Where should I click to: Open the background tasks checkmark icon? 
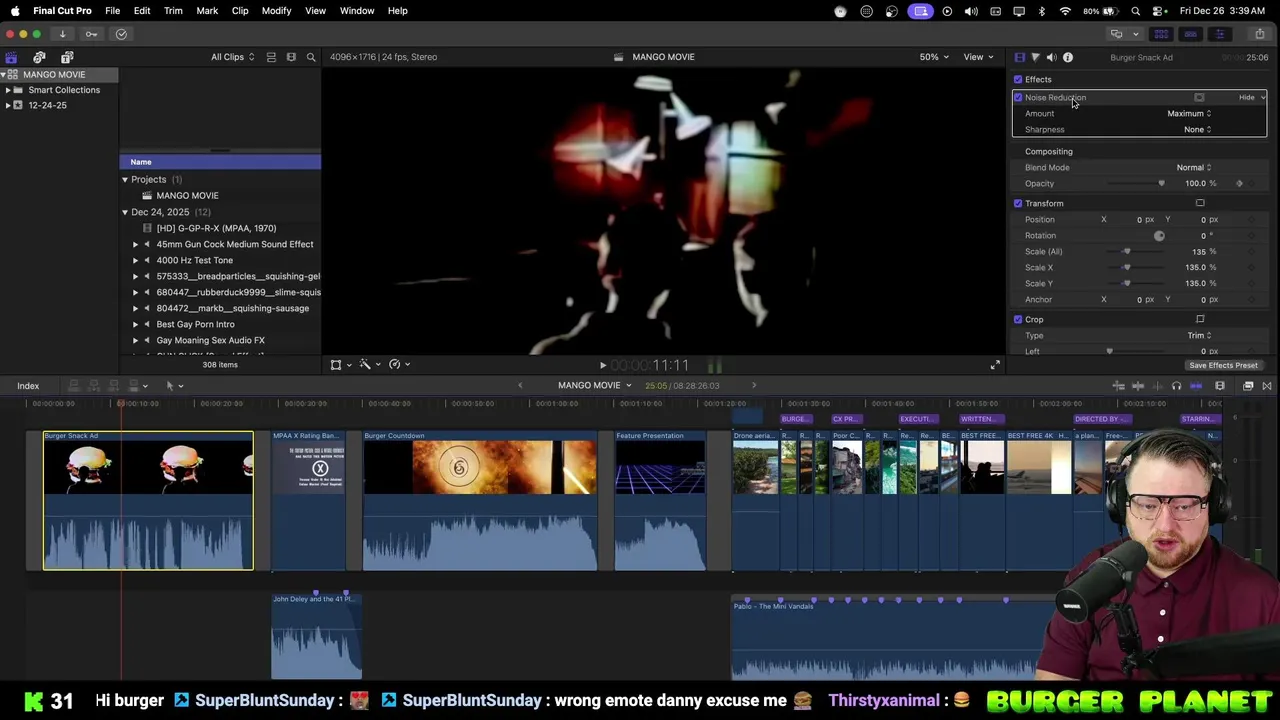pyautogui.click(x=121, y=34)
